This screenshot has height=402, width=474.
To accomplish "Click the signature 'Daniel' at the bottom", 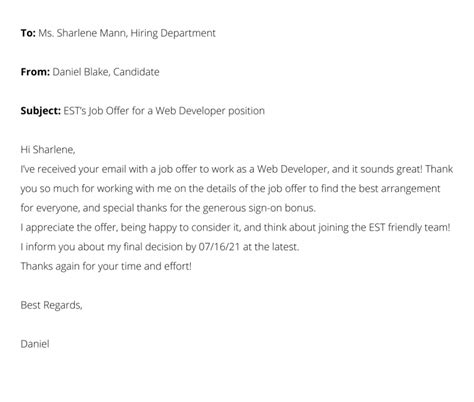I will click(x=35, y=344).
